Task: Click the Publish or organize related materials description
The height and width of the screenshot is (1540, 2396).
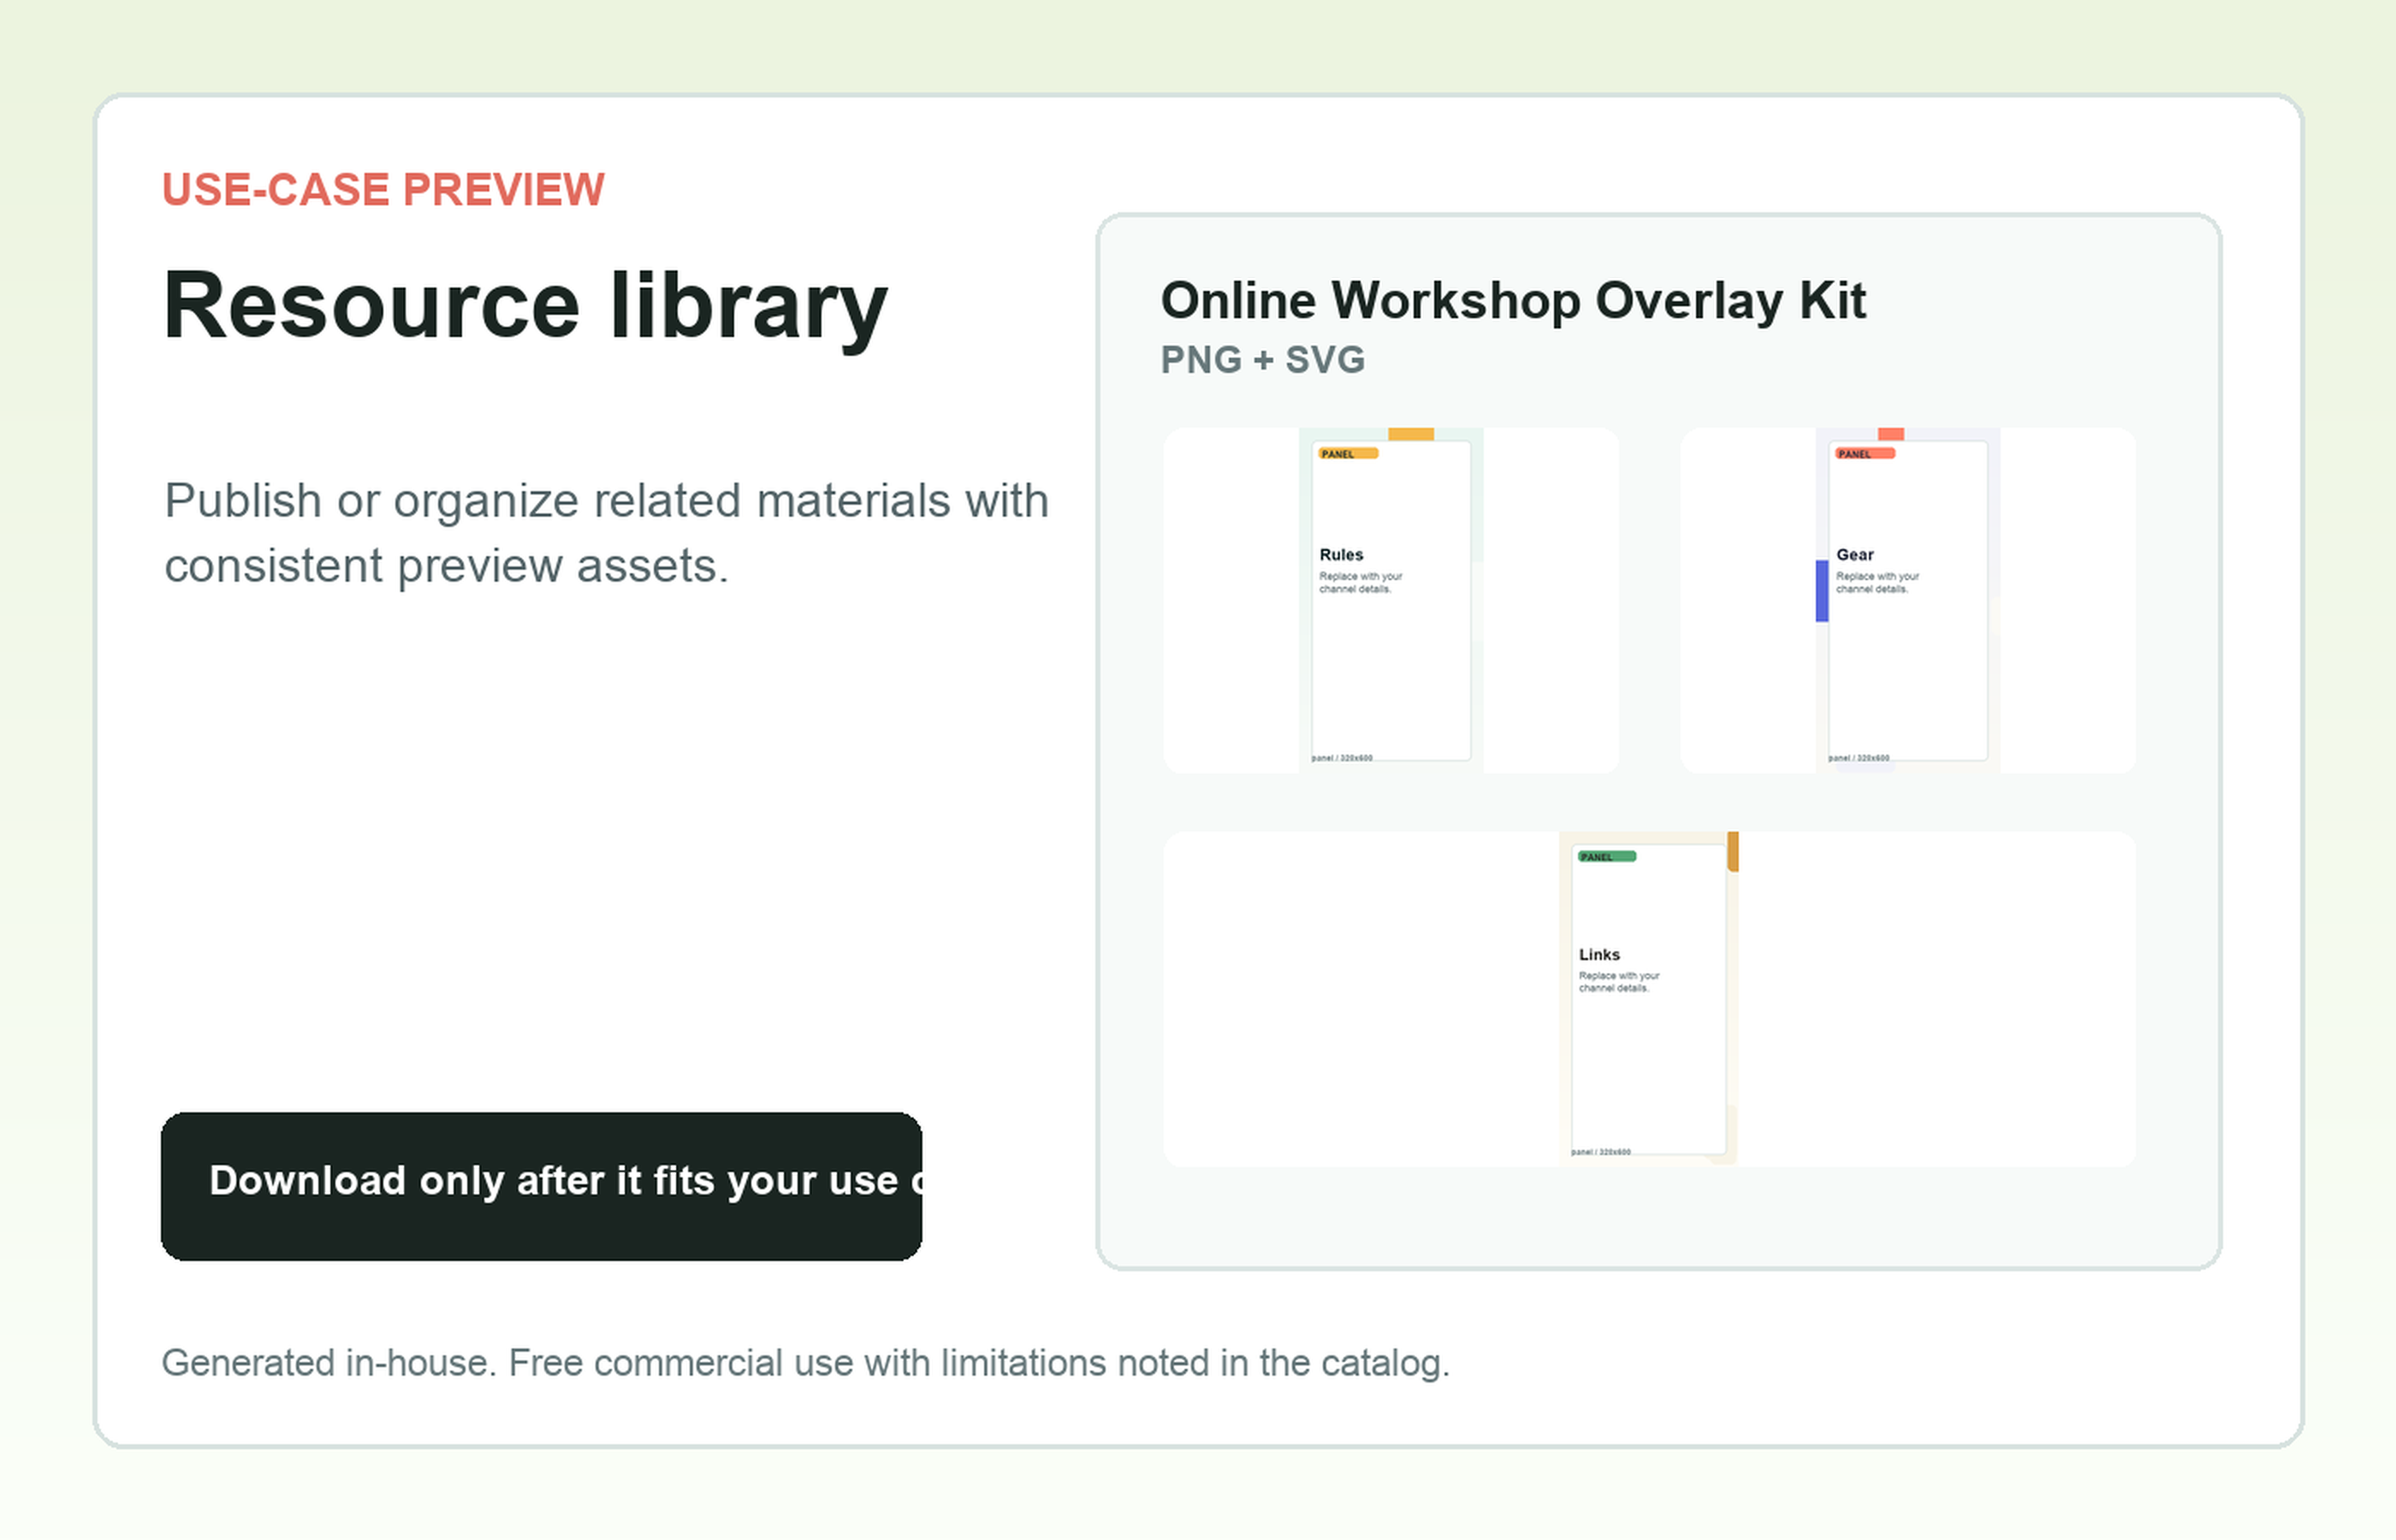Action: pyautogui.click(x=606, y=533)
